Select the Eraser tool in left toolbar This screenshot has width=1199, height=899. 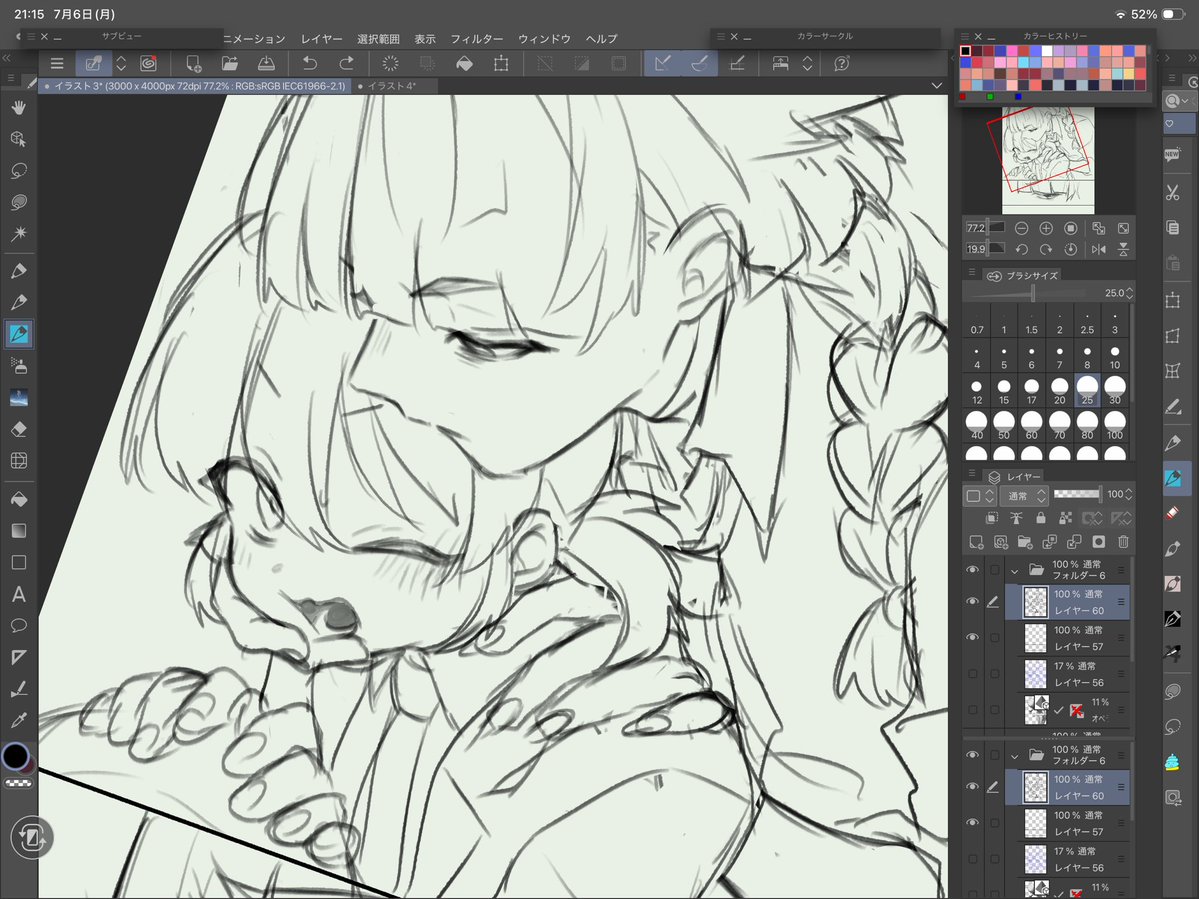pos(18,430)
